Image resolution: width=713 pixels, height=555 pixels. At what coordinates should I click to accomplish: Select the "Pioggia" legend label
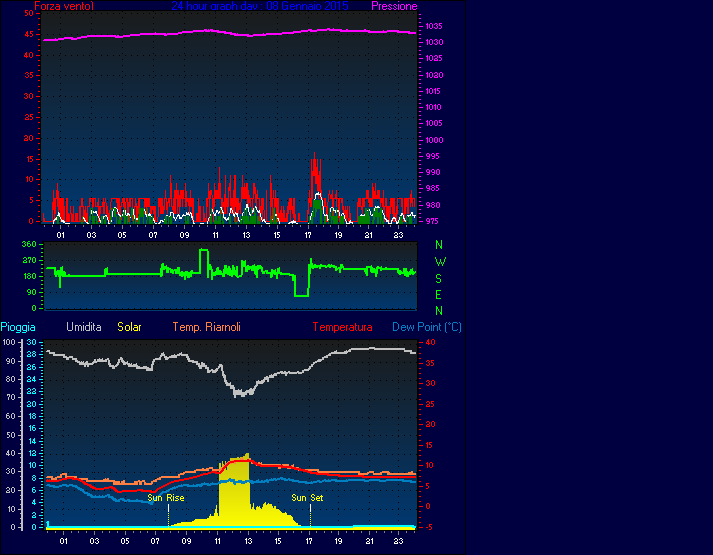tap(18, 327)
